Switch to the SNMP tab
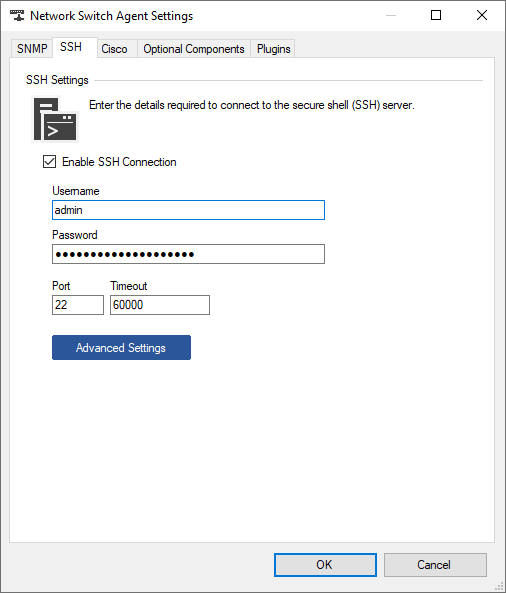506x593 pixels. coord(32,49)
